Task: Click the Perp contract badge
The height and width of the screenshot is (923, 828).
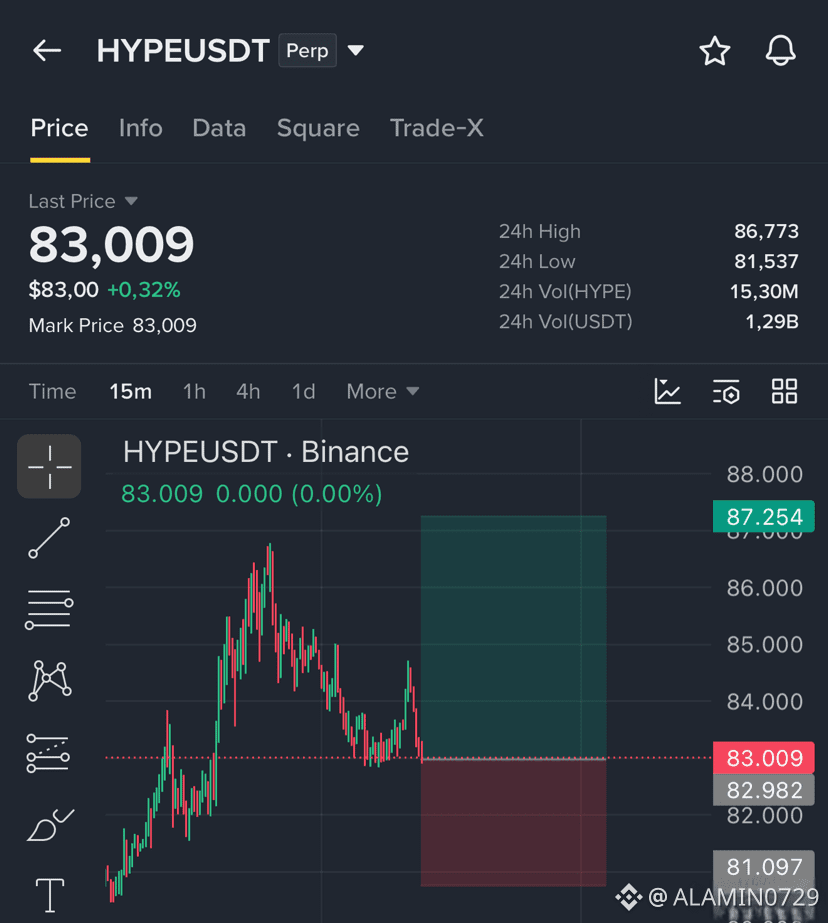Action: pos(307,51)
